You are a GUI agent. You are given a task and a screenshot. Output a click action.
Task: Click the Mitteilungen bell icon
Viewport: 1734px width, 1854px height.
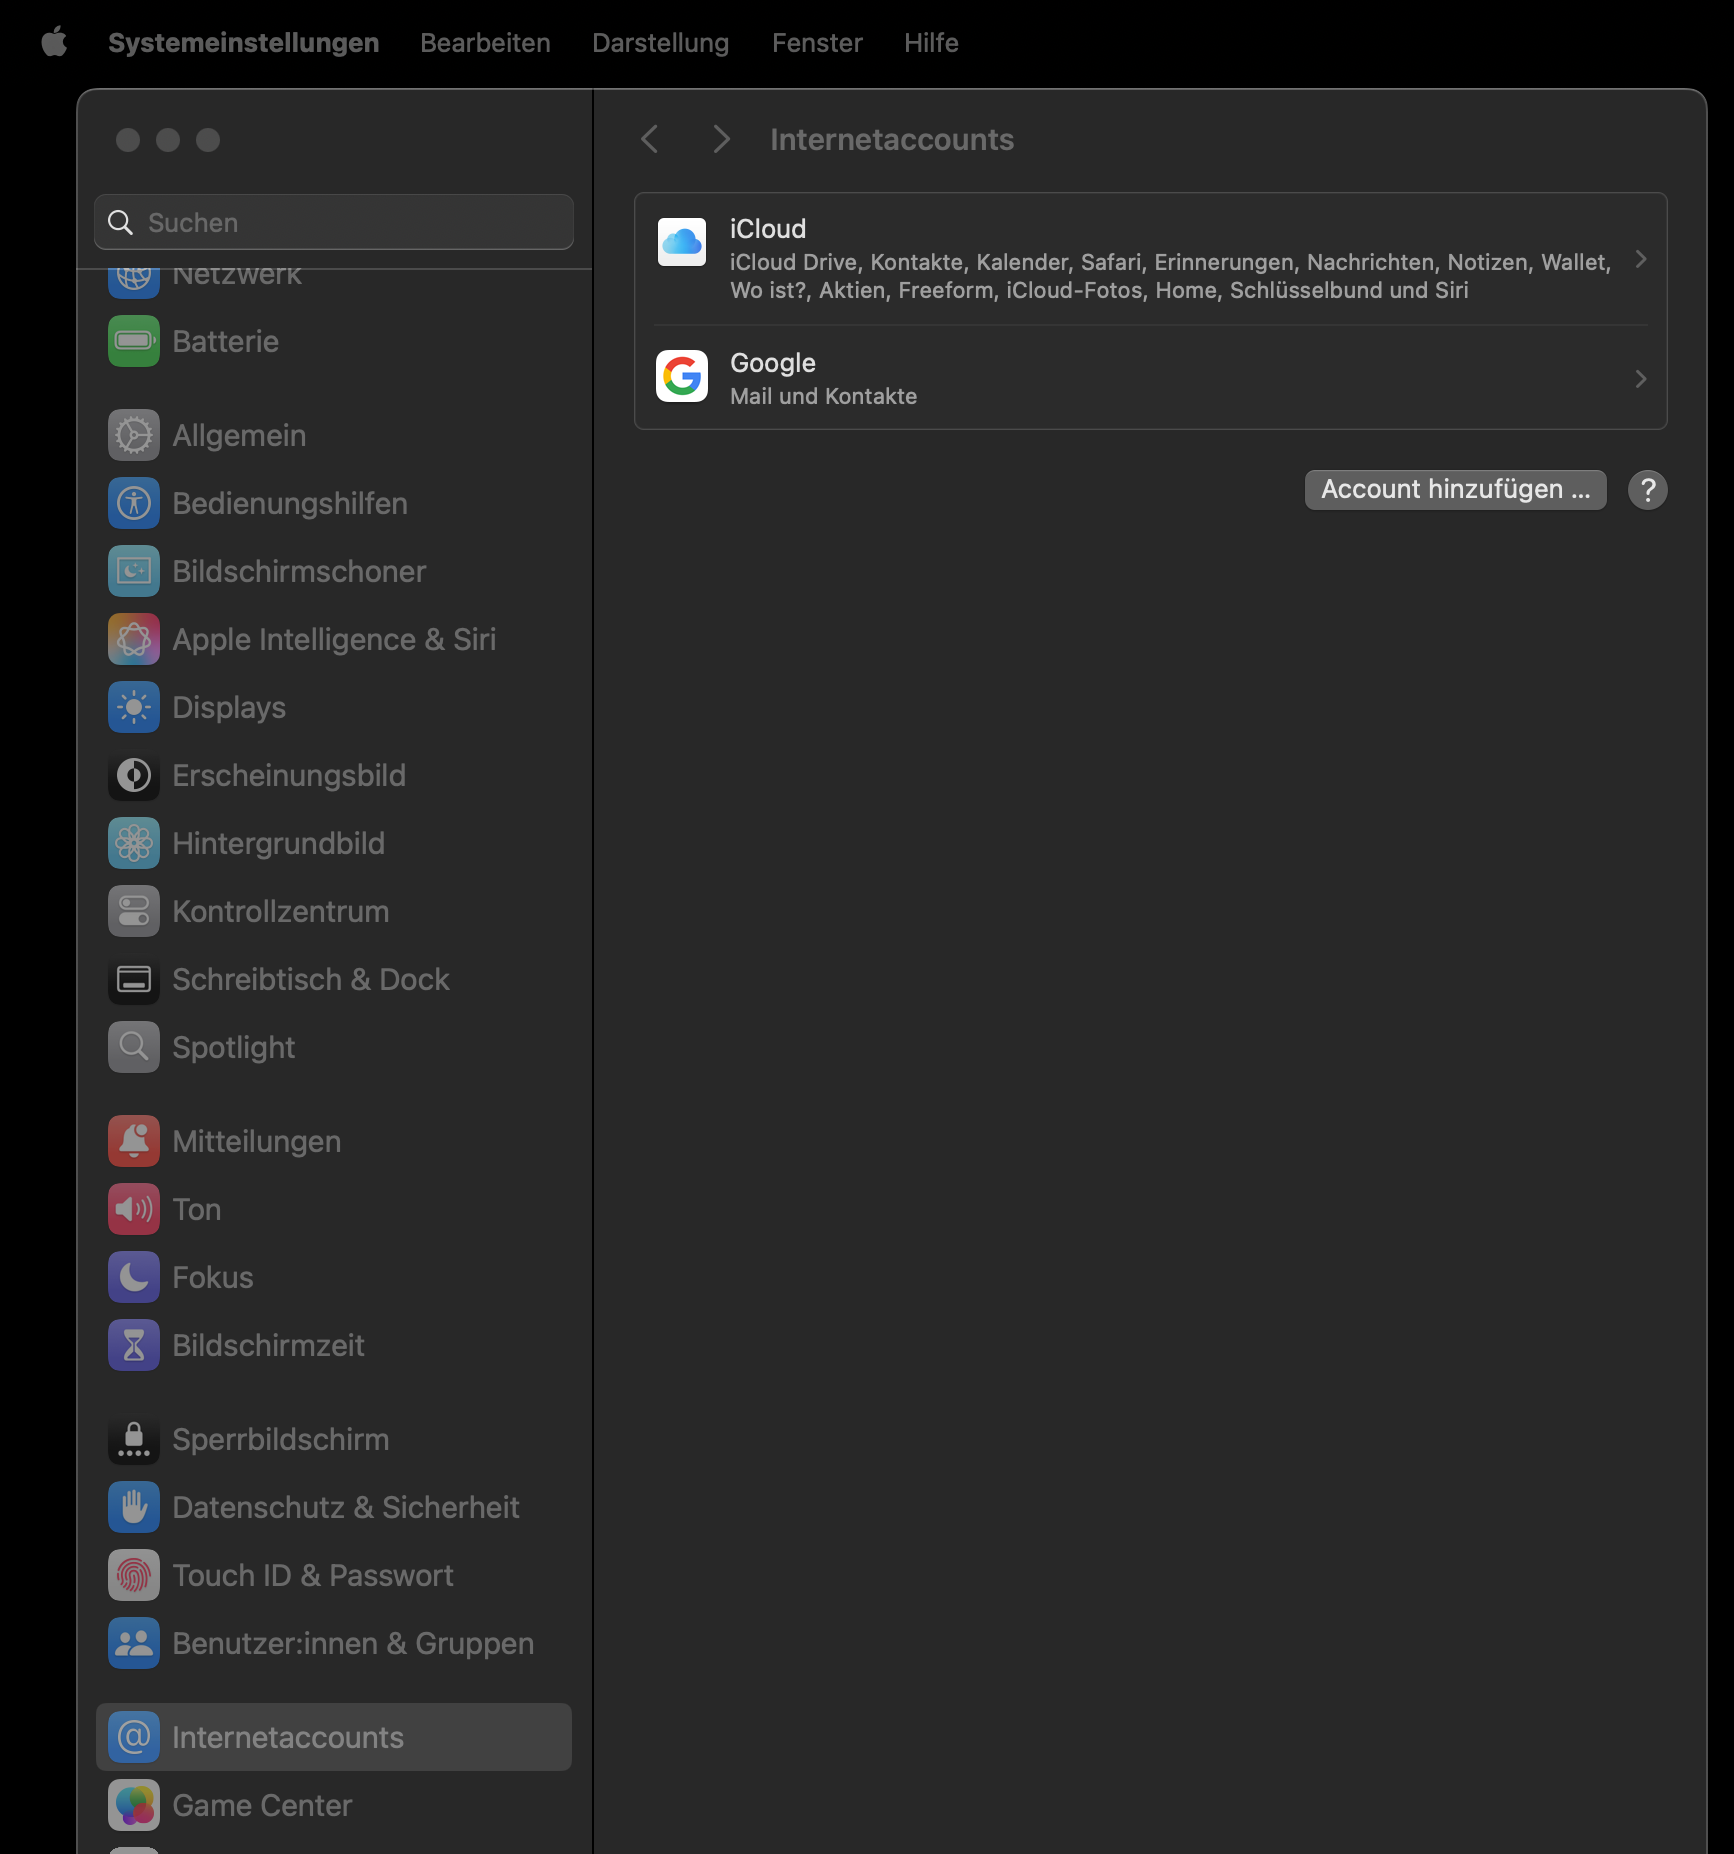134,1141
